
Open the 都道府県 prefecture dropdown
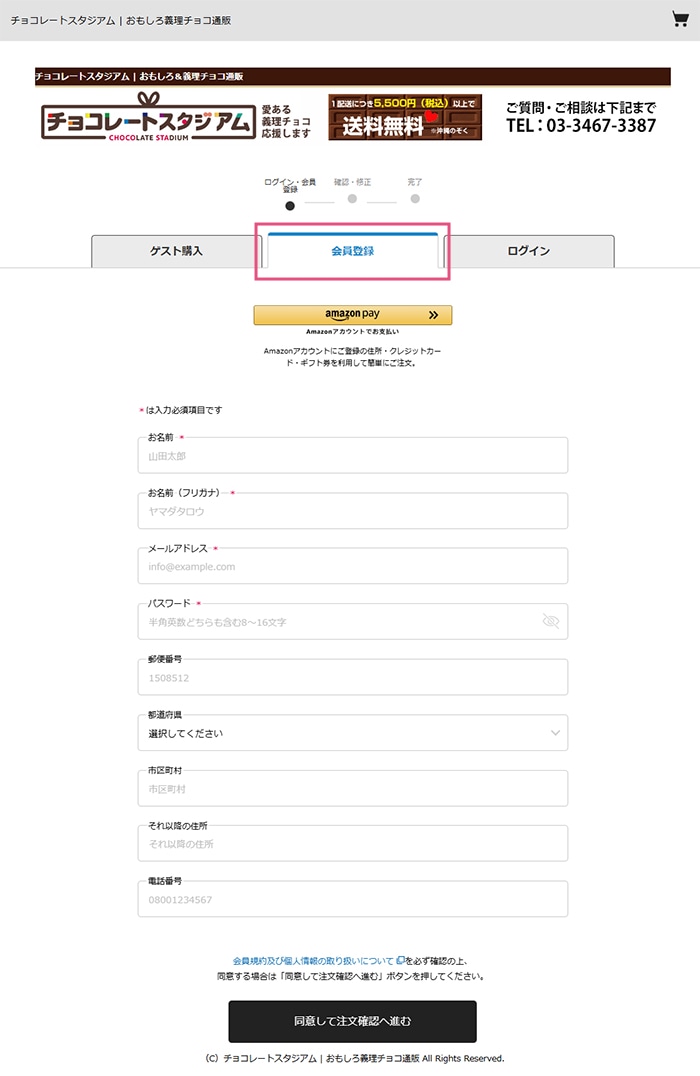352,733
